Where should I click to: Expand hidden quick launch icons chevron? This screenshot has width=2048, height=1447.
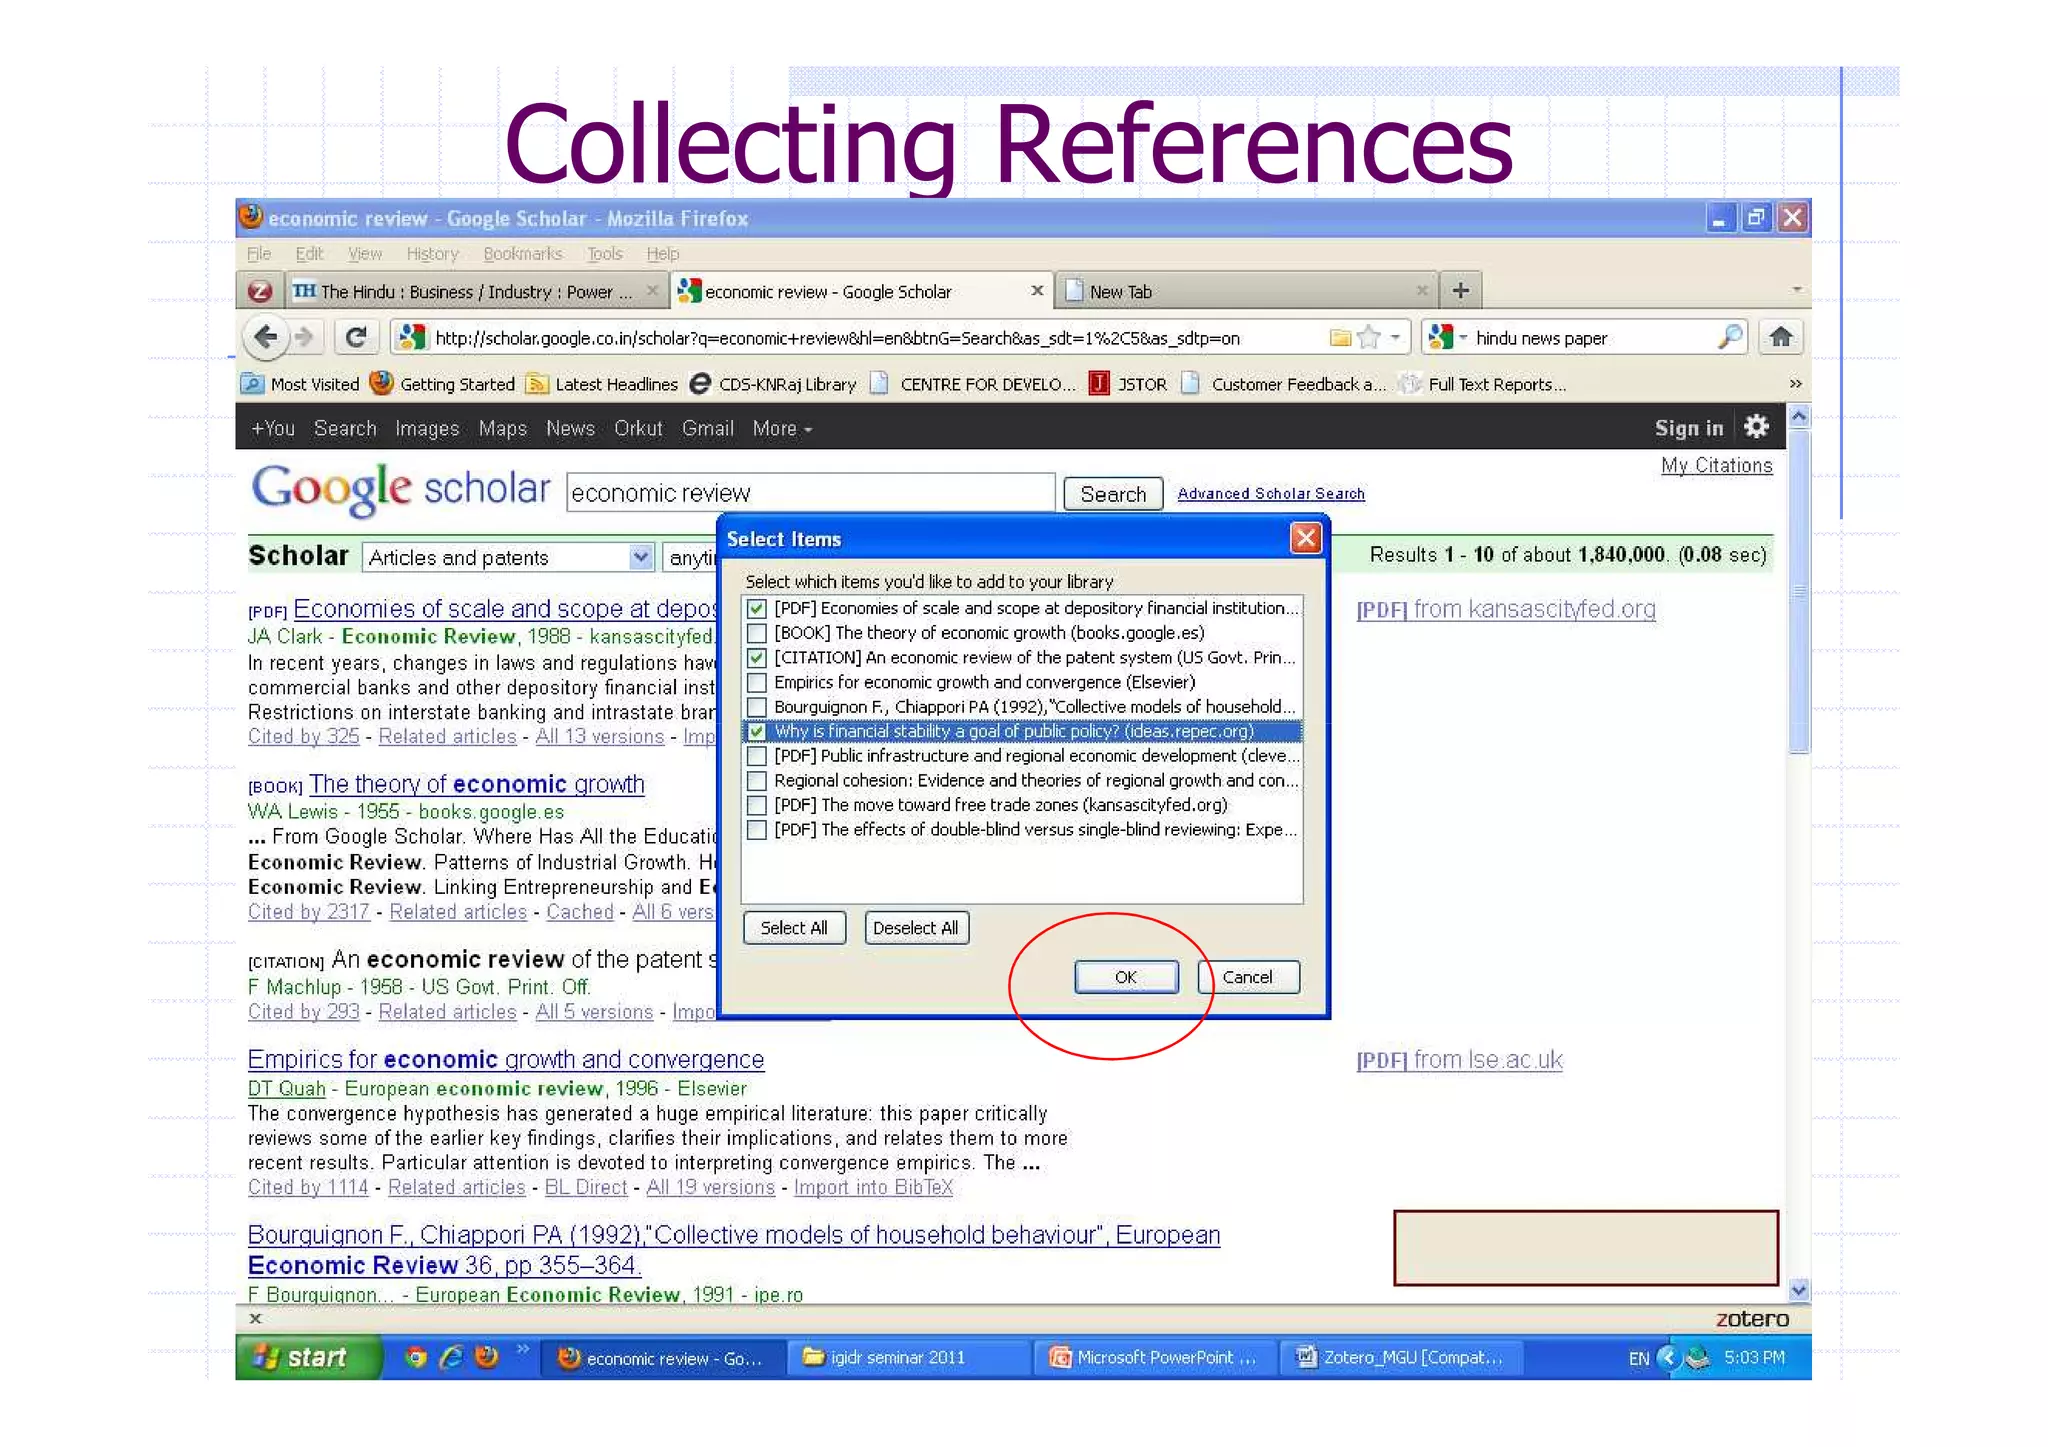coord(522,1350)
